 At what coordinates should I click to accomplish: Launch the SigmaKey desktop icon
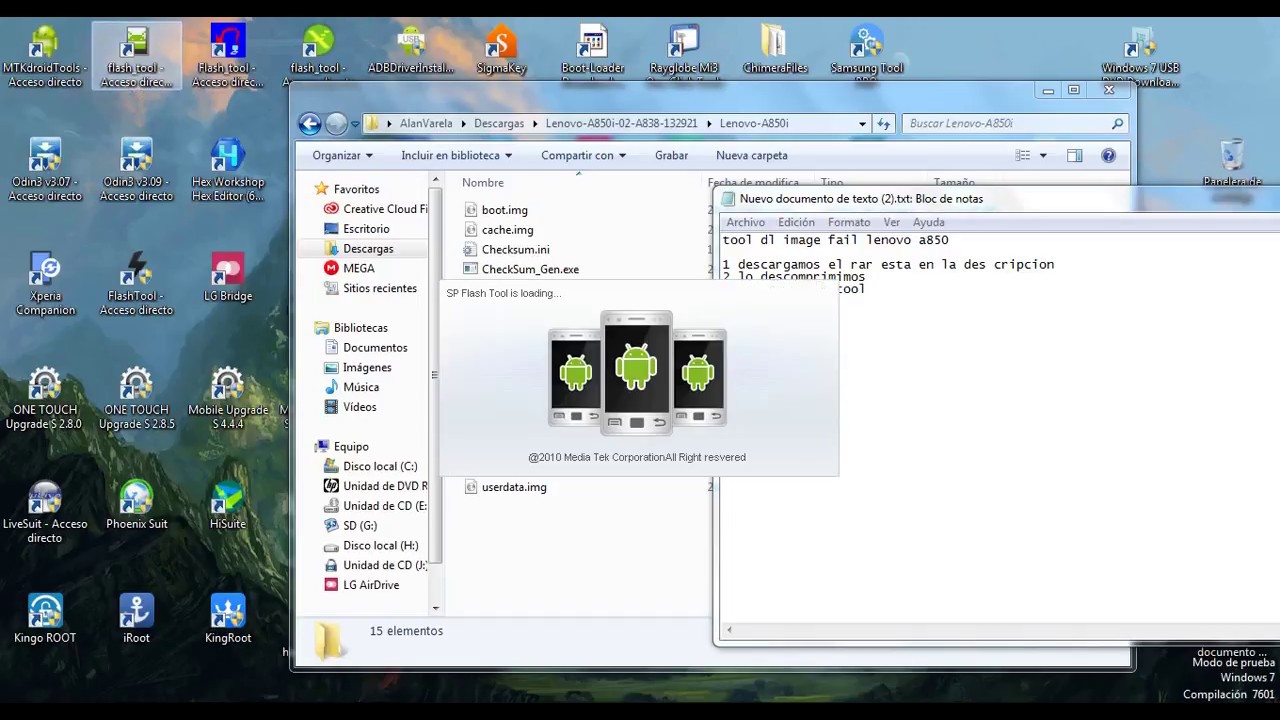point(501,50)
